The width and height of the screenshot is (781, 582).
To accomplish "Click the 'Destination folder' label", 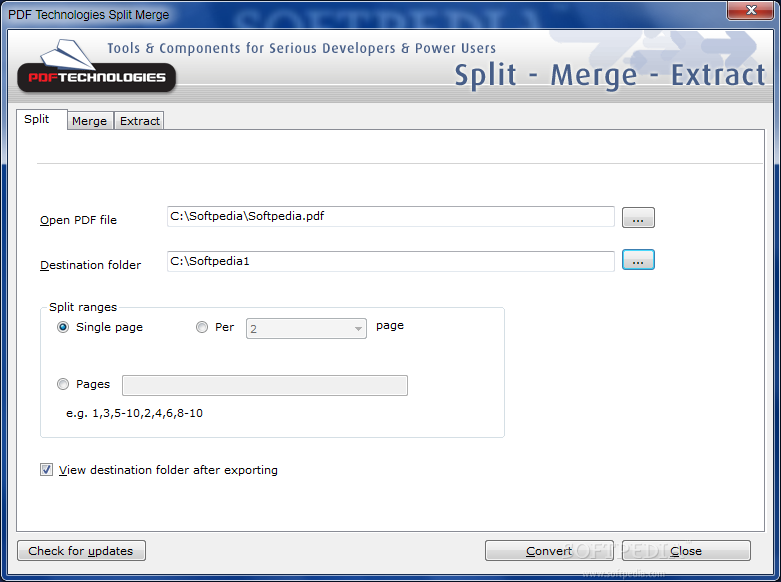I will point(91,265).
